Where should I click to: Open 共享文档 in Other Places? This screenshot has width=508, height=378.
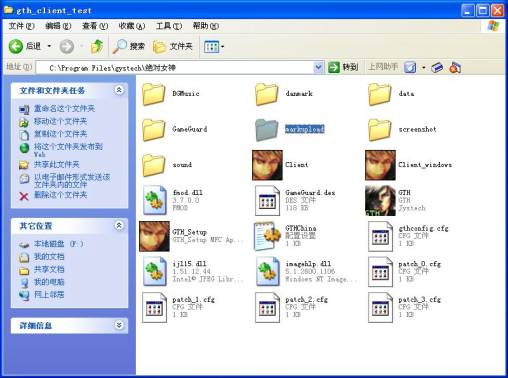tap(49, 269)
